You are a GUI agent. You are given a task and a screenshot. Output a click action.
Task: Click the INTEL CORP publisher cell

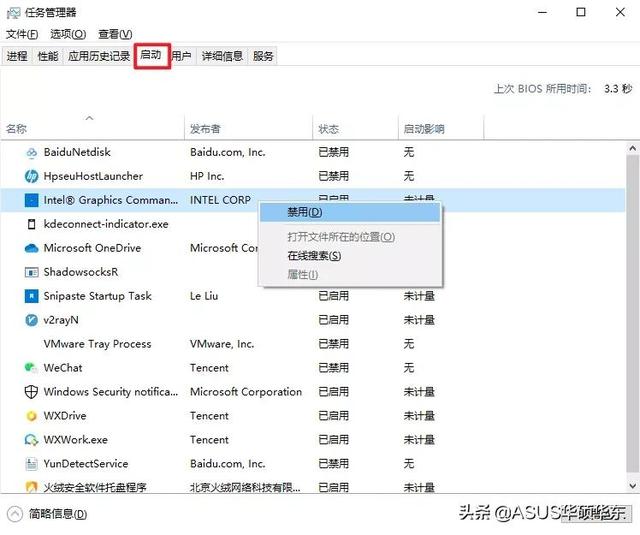click(x=220, y=200)
